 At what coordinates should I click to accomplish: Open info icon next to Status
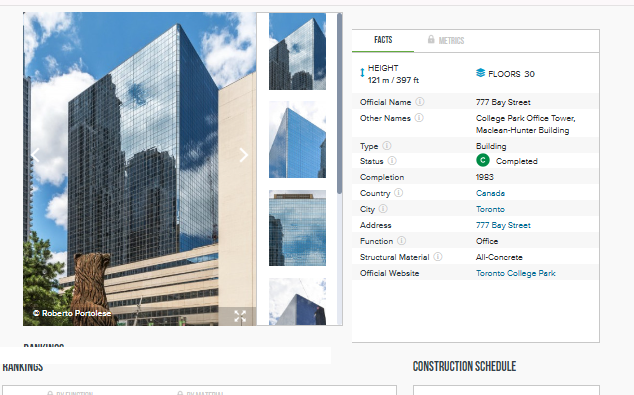392,161
